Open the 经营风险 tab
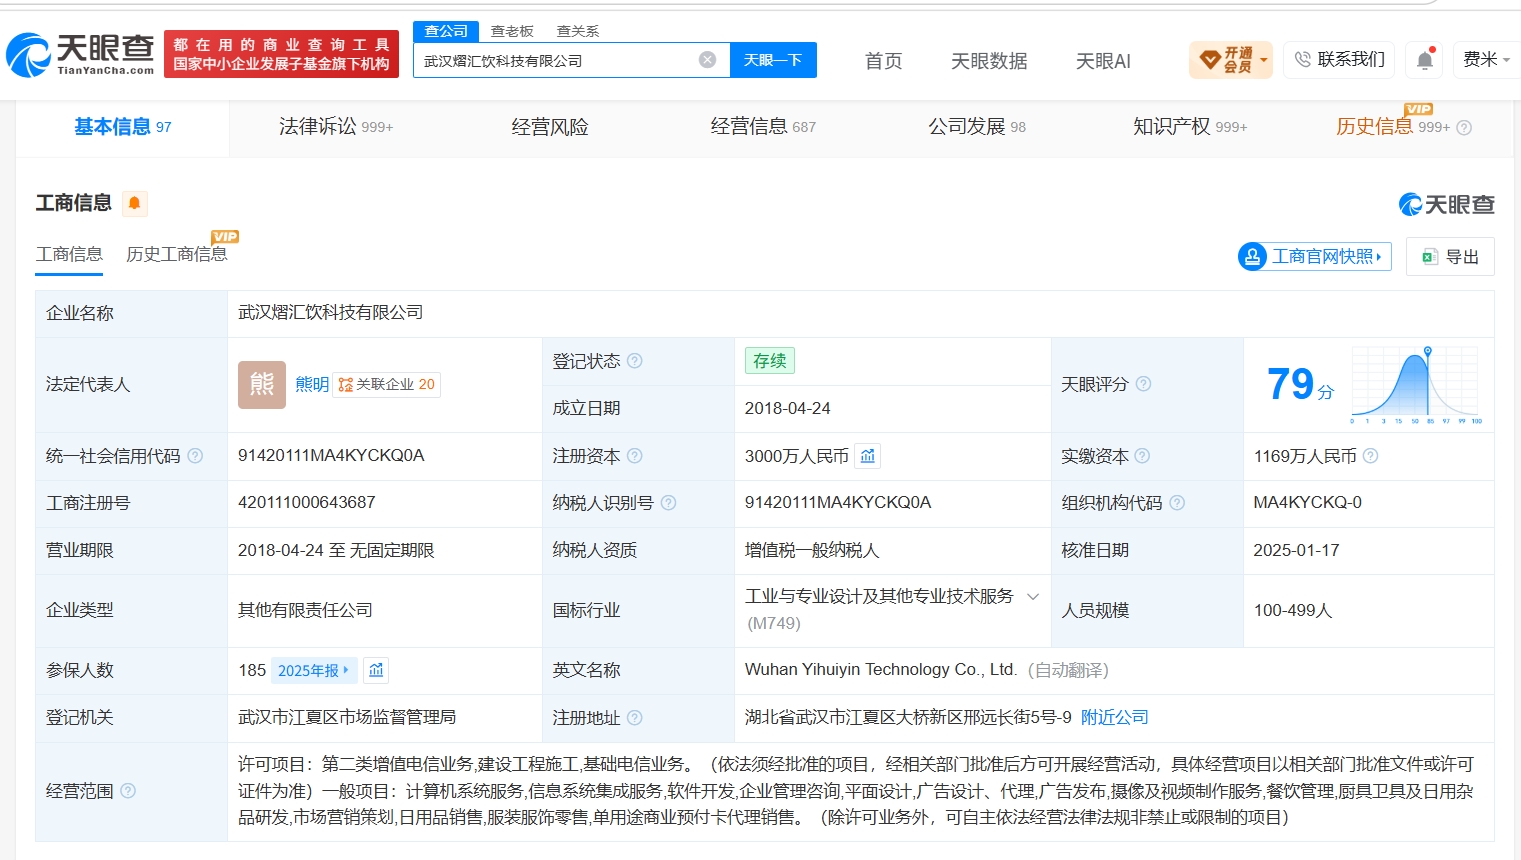 point(550,127)
